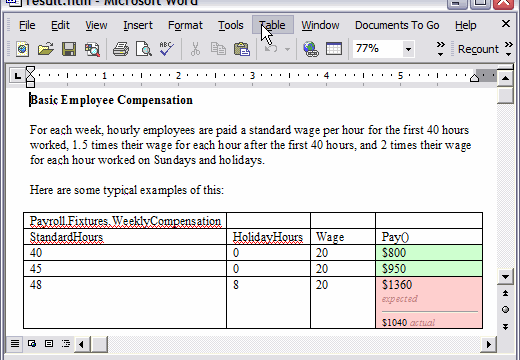Print the document with the printer icon
The image size is (520, 360).
121,49
